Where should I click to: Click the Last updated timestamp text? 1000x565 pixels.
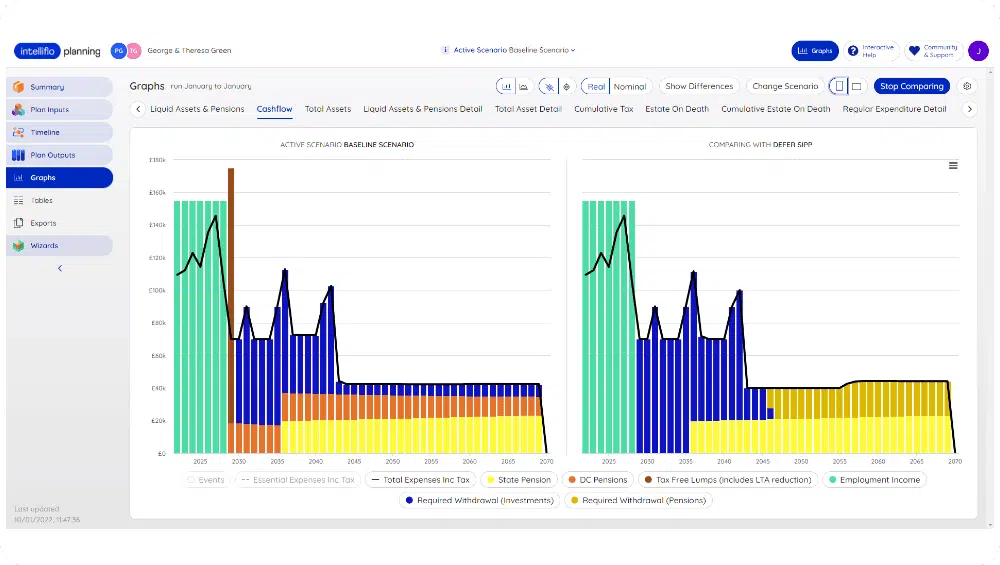click(47, 514)
